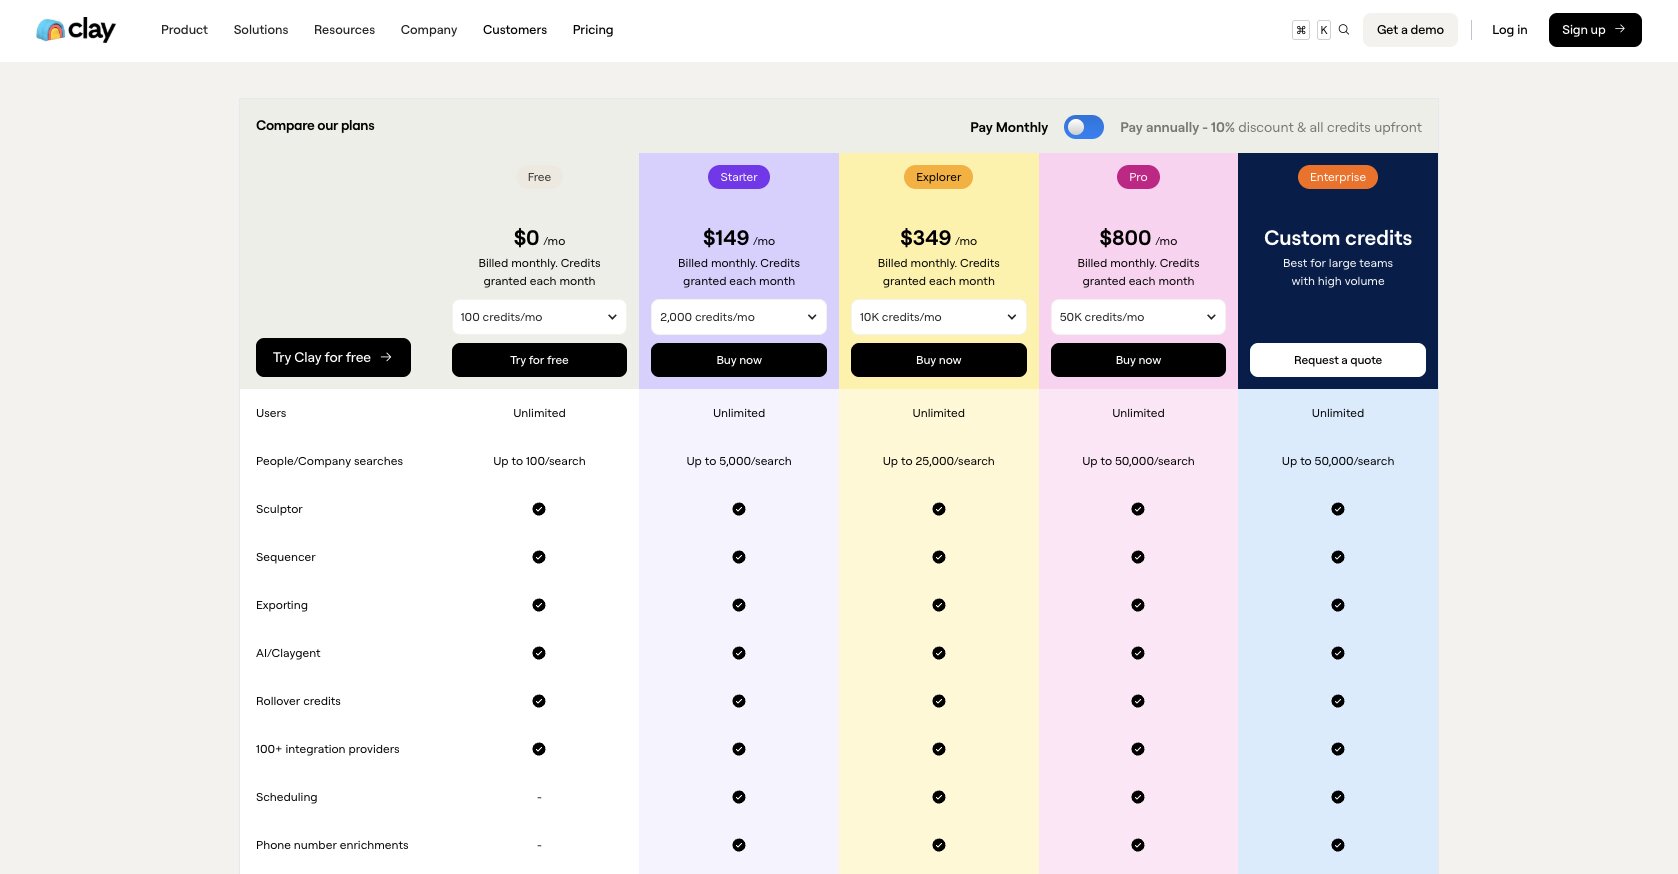The height and width of the screenshot is (874, 1678).
Task: Click Sequencer checkmark in Explorer column
Action: click(939, 557)
